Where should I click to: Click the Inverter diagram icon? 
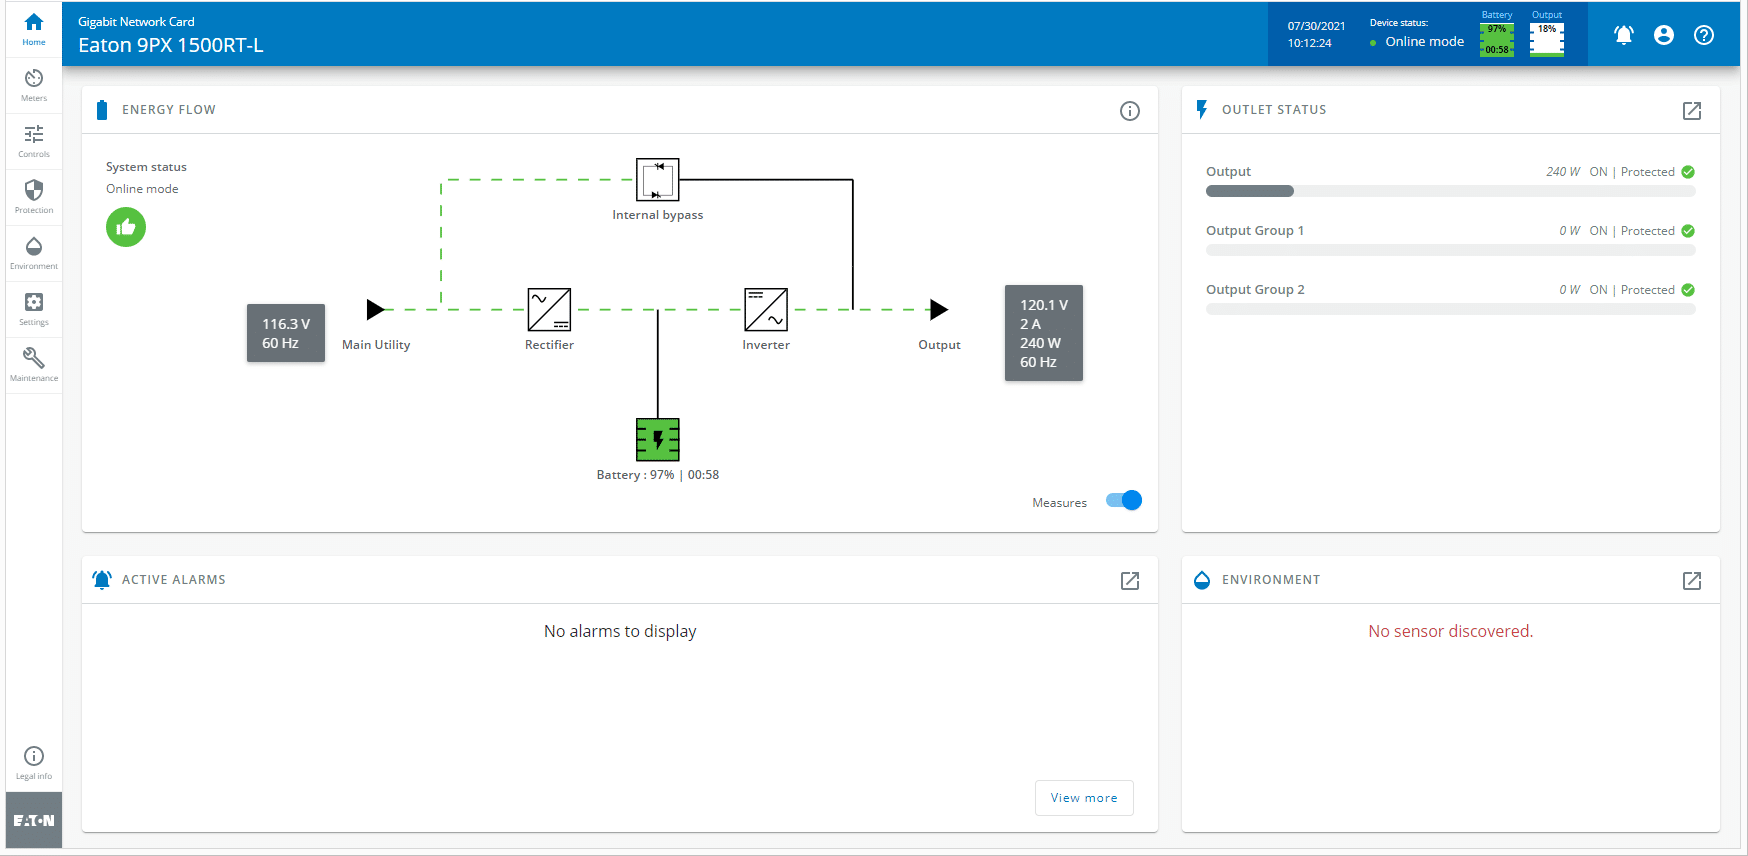pyautogui.click(x=766, y=310)
